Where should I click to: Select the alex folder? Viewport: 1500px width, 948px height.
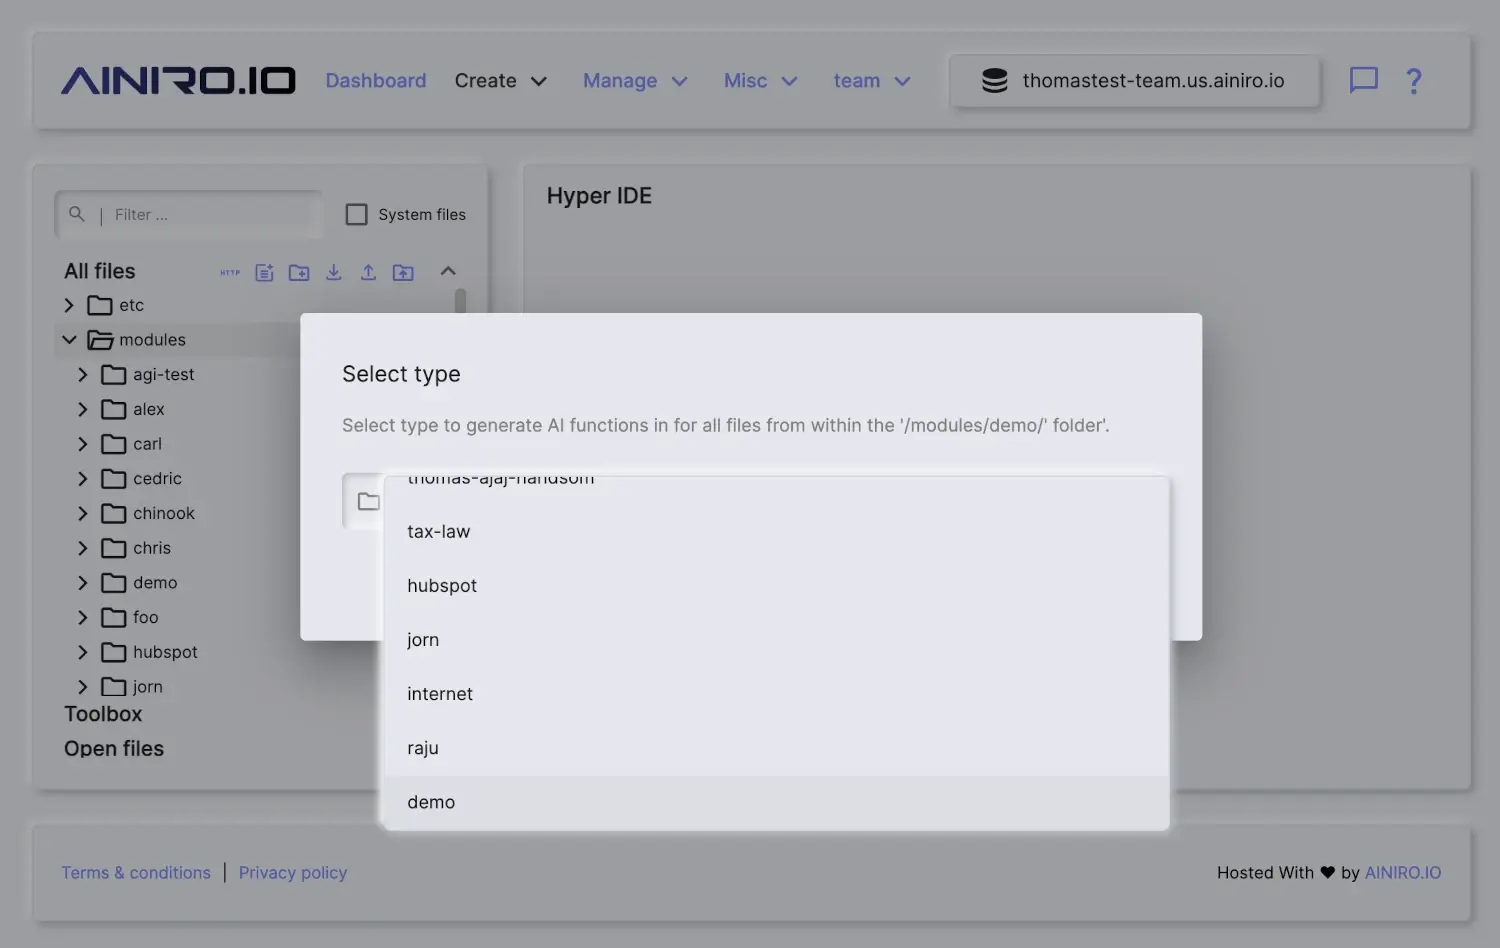tap(133, 409)
